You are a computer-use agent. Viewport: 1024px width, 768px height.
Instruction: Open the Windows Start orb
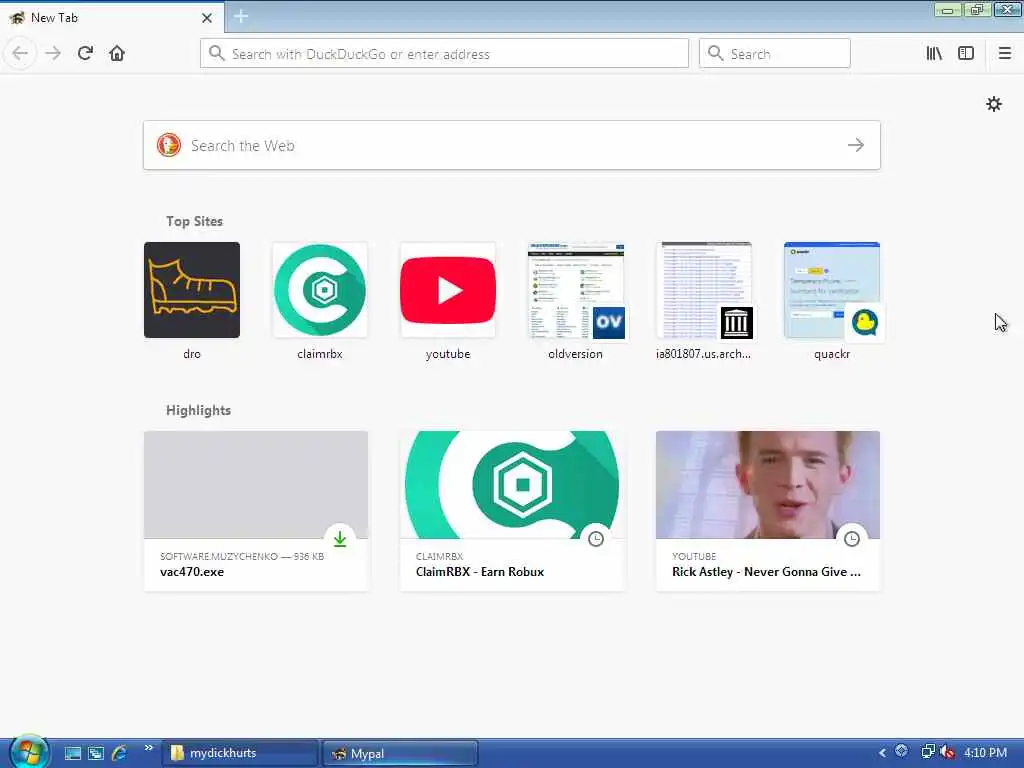coord(28,752)
